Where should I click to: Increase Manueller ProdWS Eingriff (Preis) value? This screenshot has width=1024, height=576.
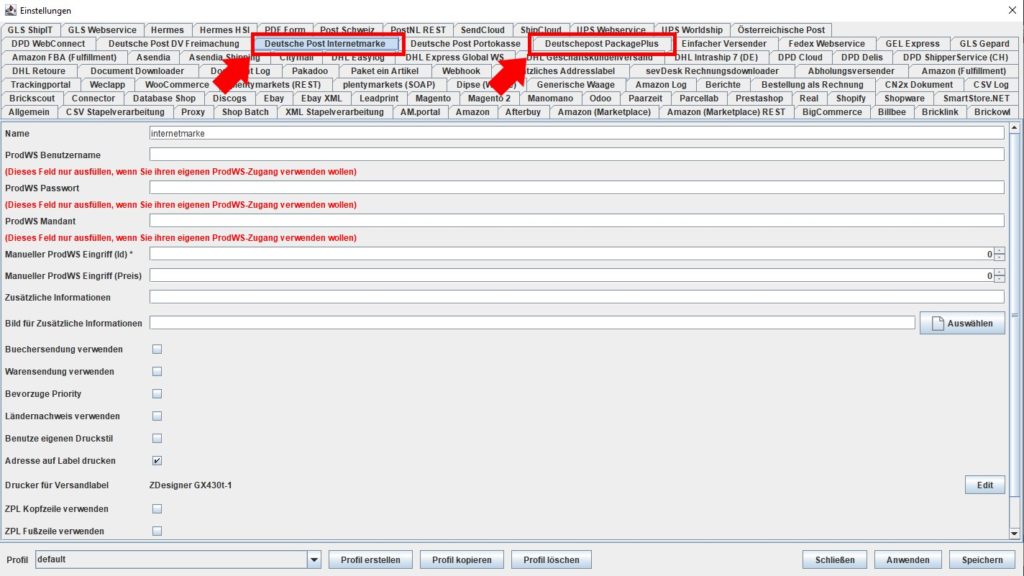[x=999, y=272]
